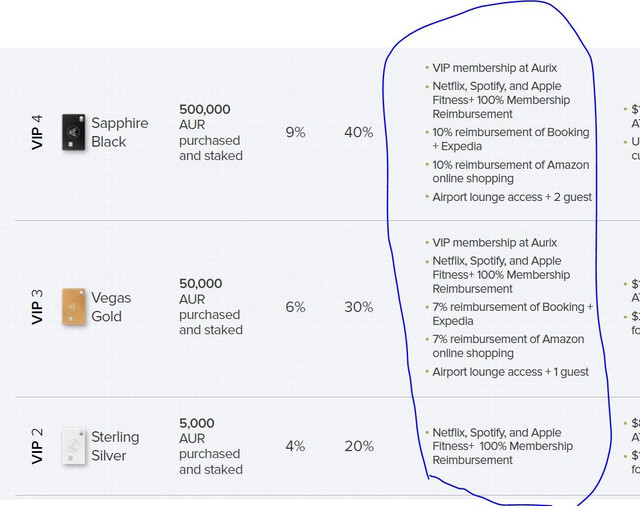Click the 50,000 AUR staking requirement
640x506 pixels.
[211, 307]
